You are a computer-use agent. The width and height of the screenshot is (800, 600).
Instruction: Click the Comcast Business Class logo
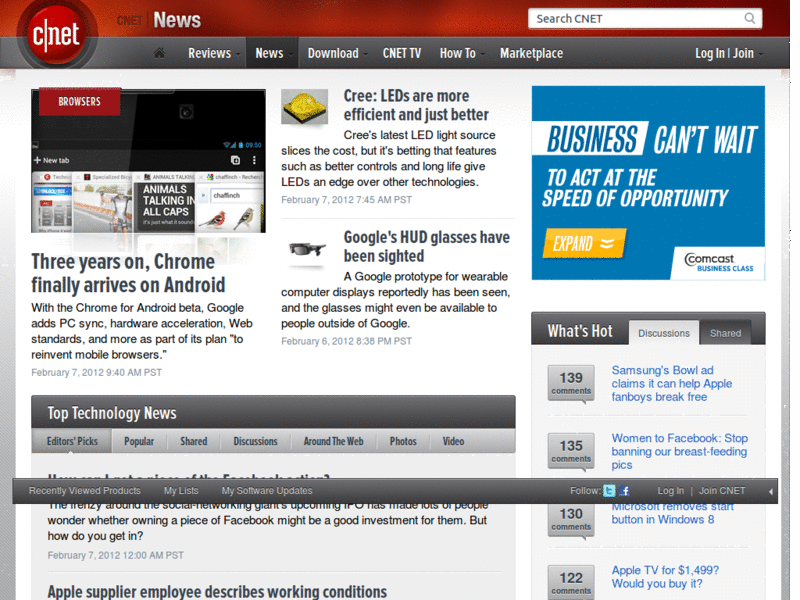[x=718, y=262]
